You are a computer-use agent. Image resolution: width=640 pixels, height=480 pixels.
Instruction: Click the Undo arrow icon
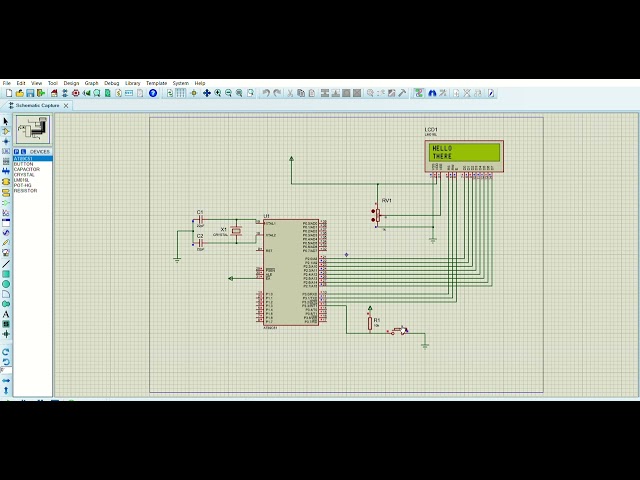coord(266,93)
